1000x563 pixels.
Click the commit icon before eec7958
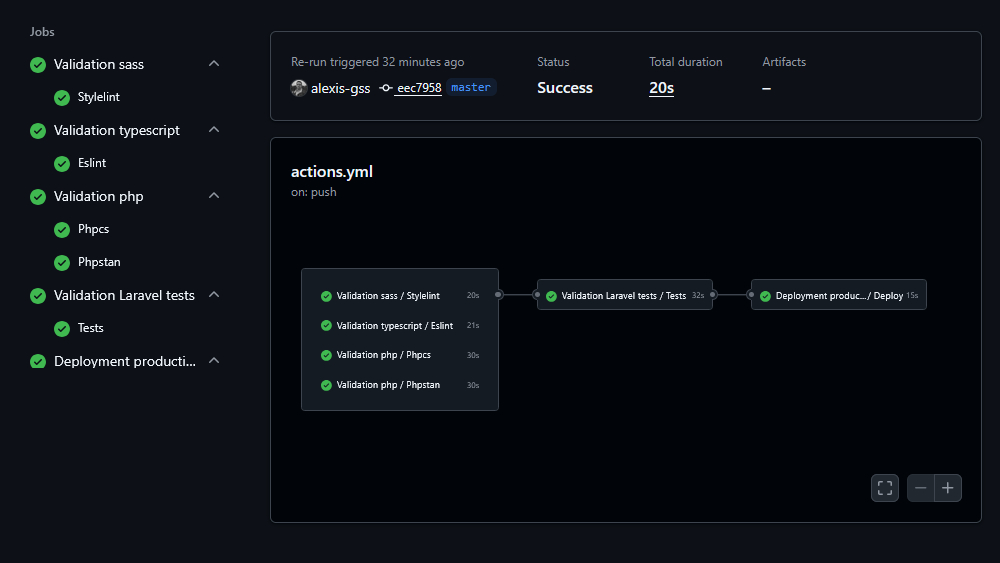(x=385, y=88)
